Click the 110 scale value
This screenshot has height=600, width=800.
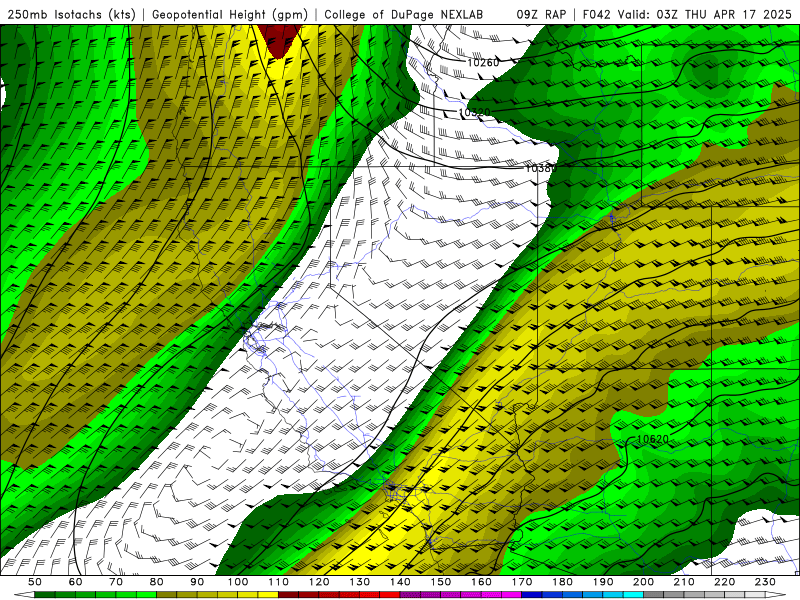coord(278,582)
